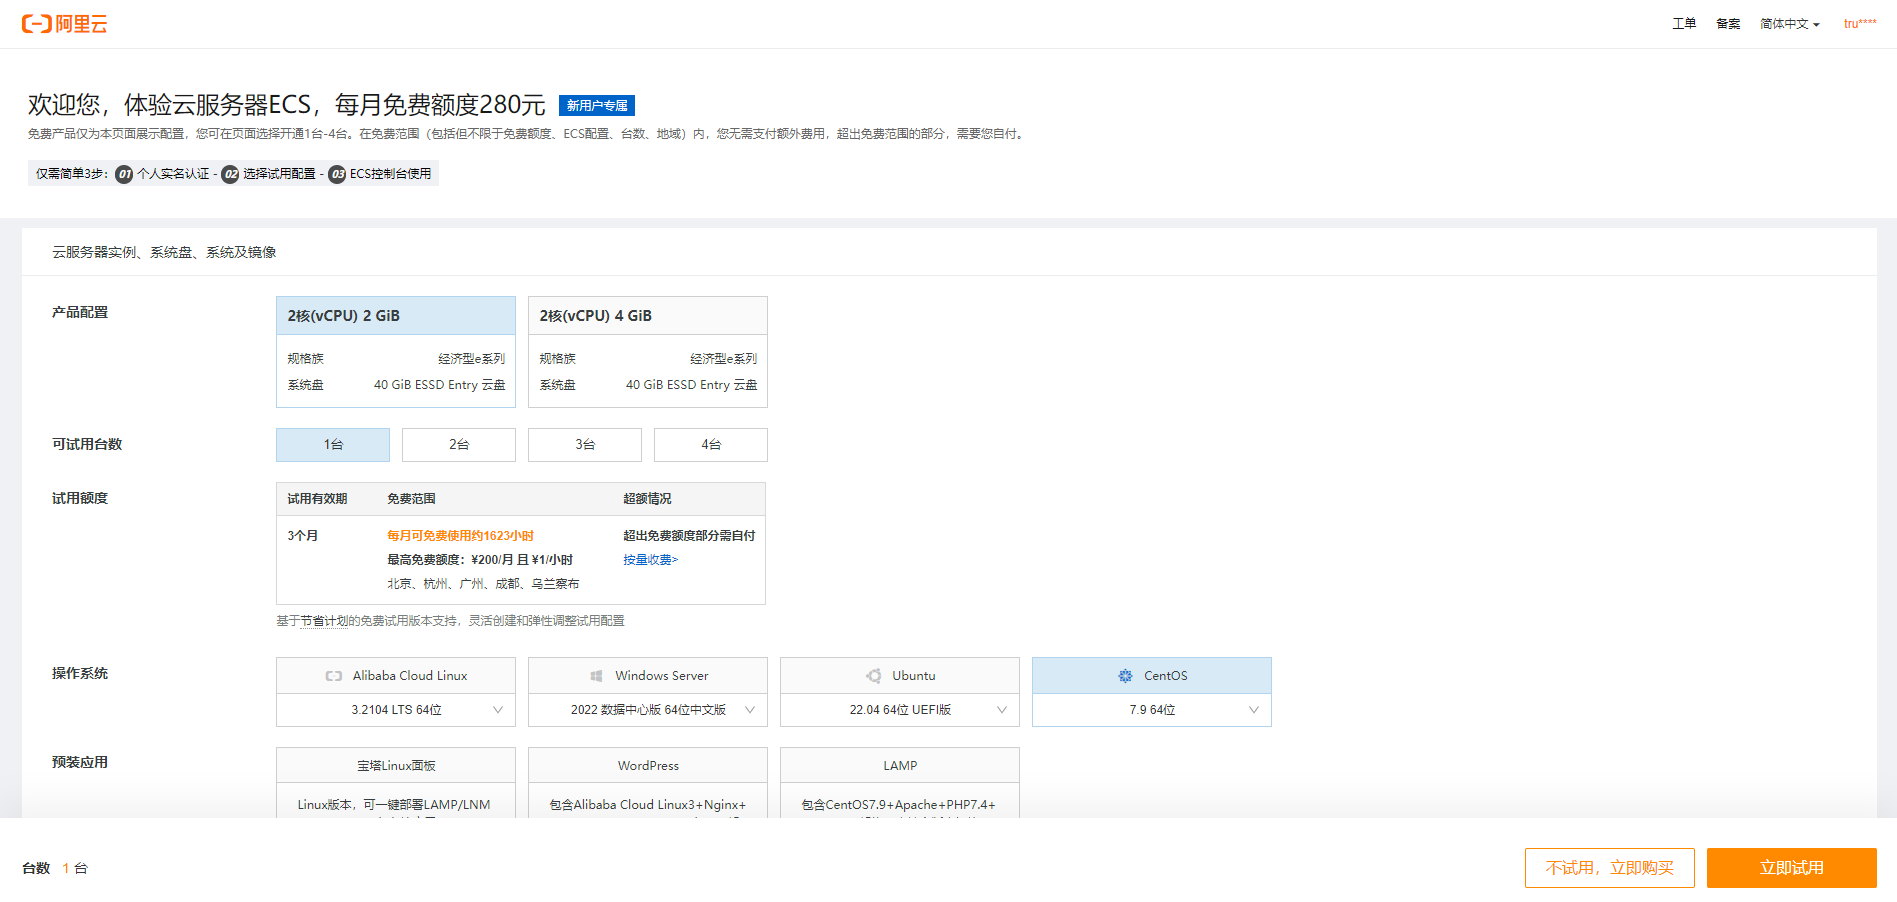Select Ubuntu operating system
The height and width of the screenshot is (902, 1897).
point(900,676)
